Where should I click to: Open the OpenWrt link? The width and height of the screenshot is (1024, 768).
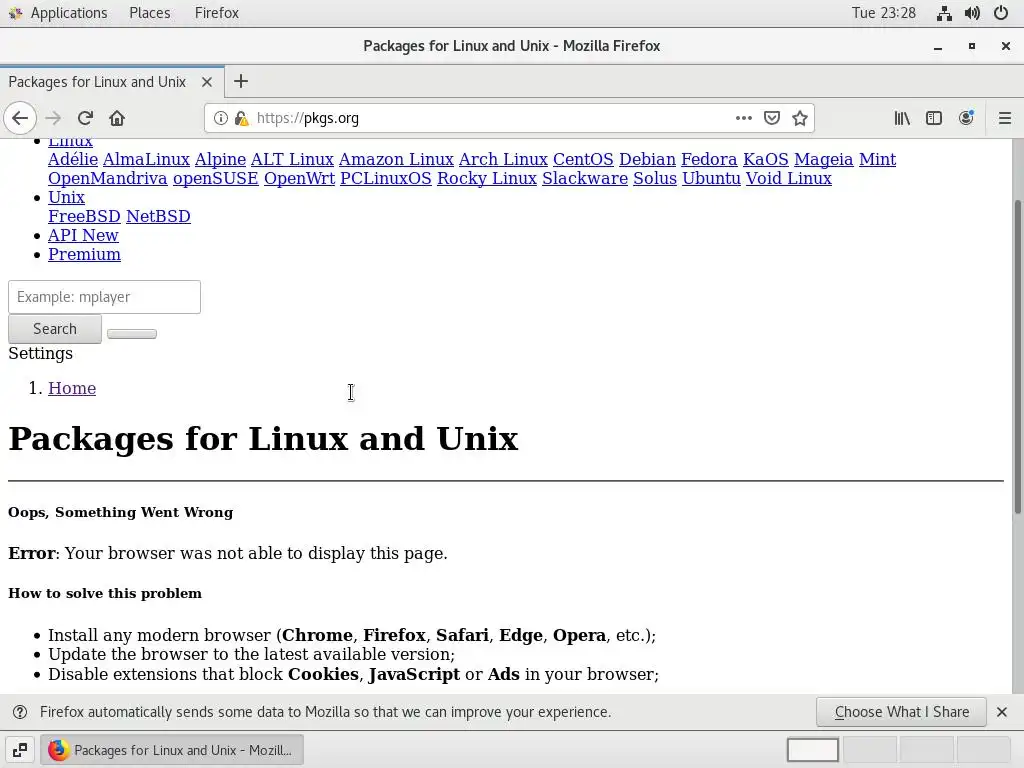pos(299,178)
